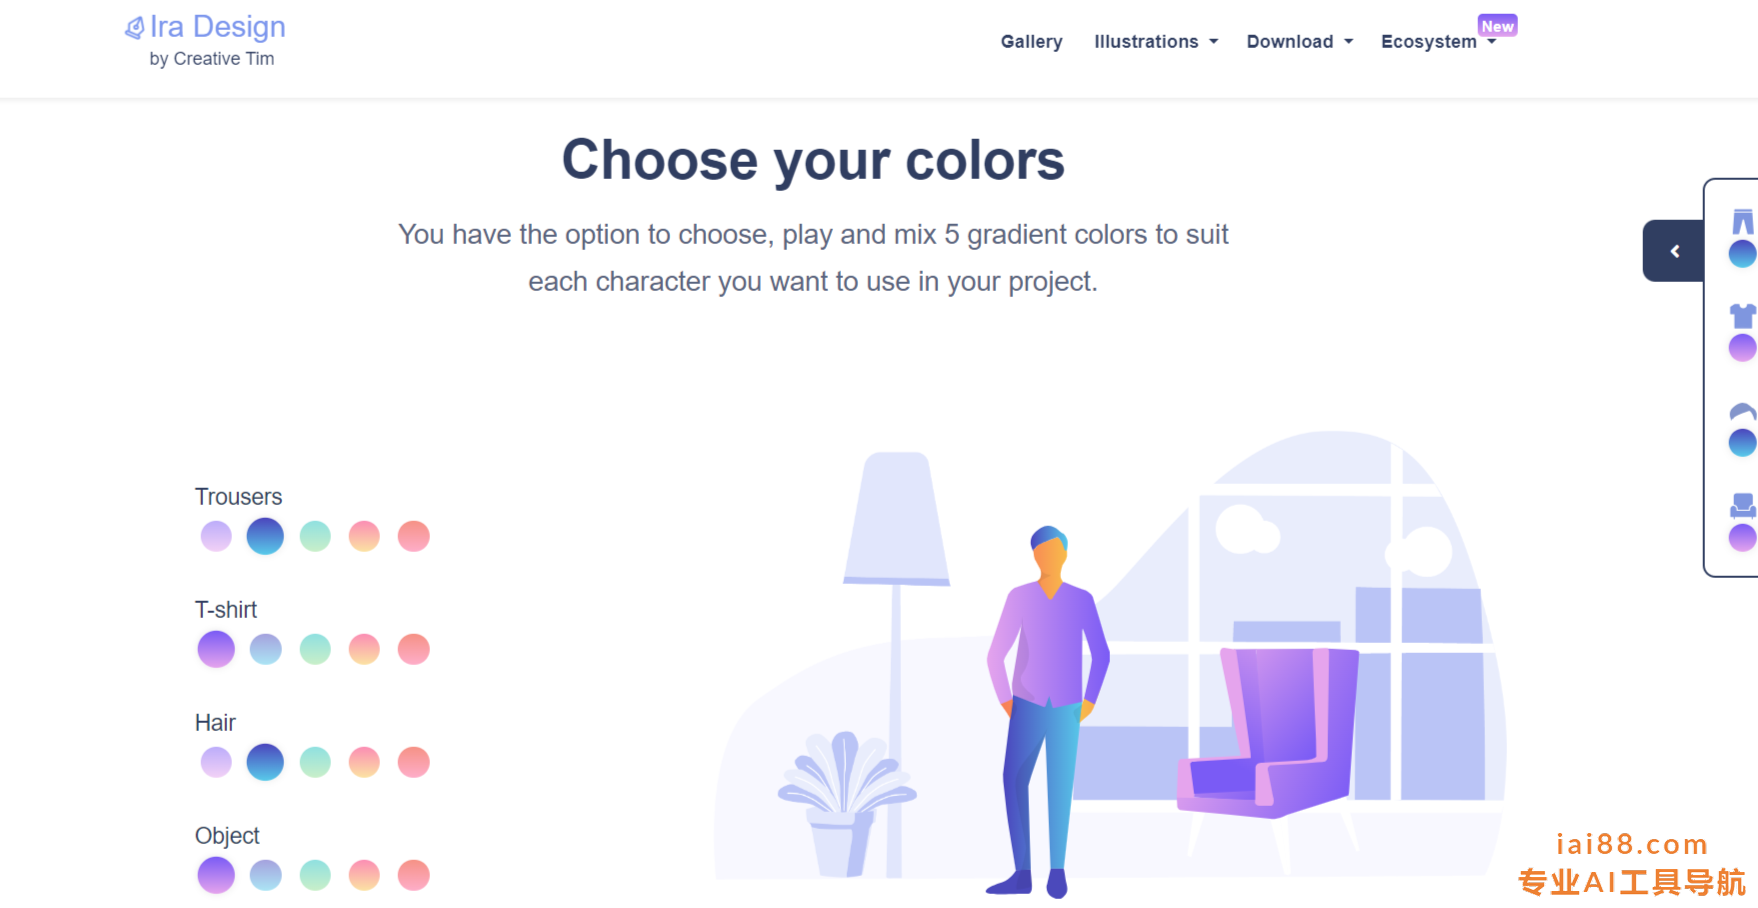1758x908 pixels.
Task: Pick the blue gradient swatch for Object
Action: point(266,875)
